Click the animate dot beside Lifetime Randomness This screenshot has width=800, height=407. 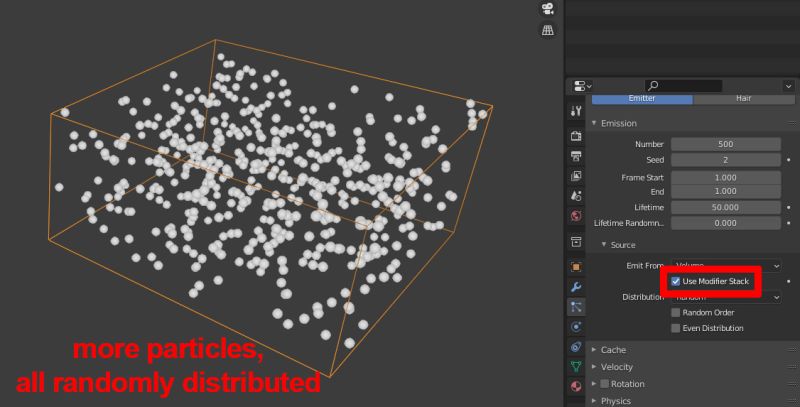pyautogui.click(x=789, y=223)
